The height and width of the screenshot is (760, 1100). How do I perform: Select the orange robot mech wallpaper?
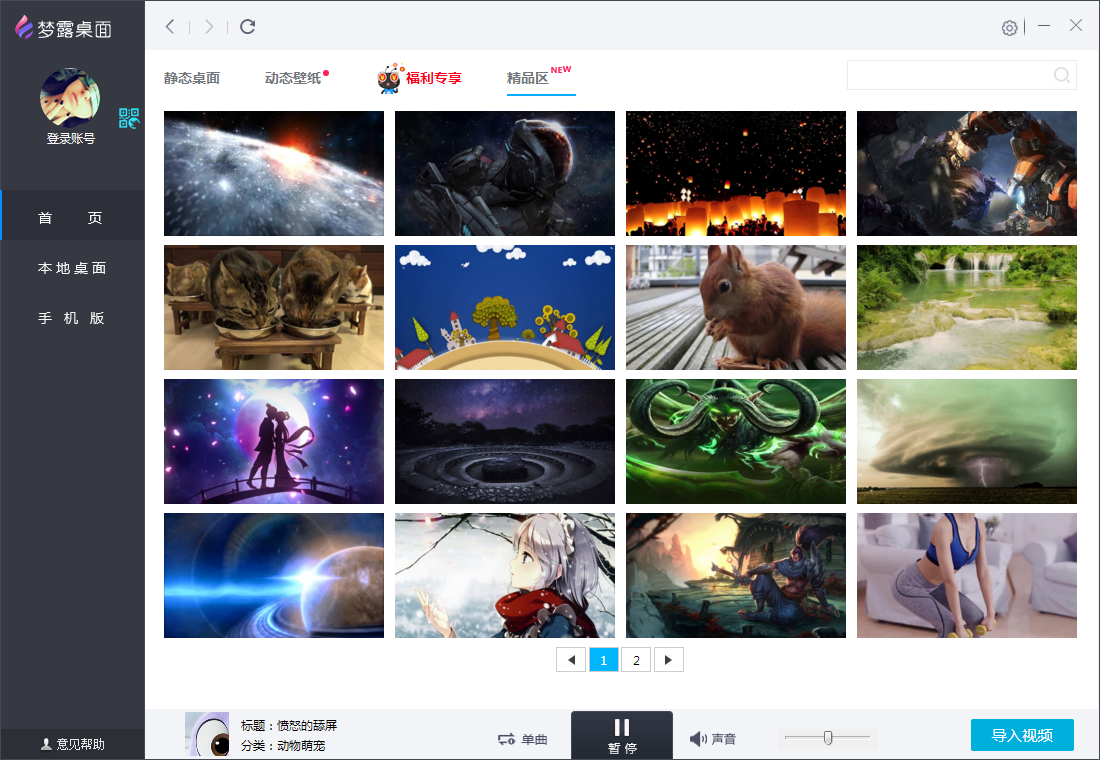967,173
